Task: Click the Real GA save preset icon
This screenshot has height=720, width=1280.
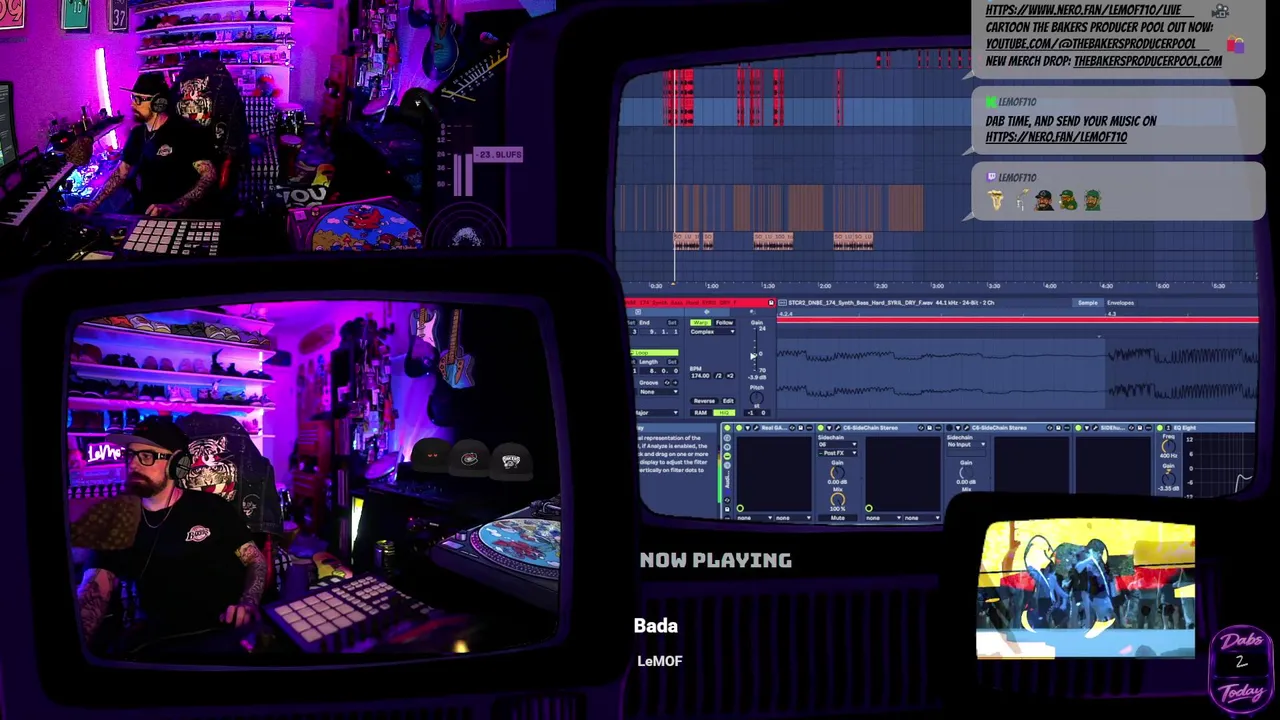Action: 800,428
